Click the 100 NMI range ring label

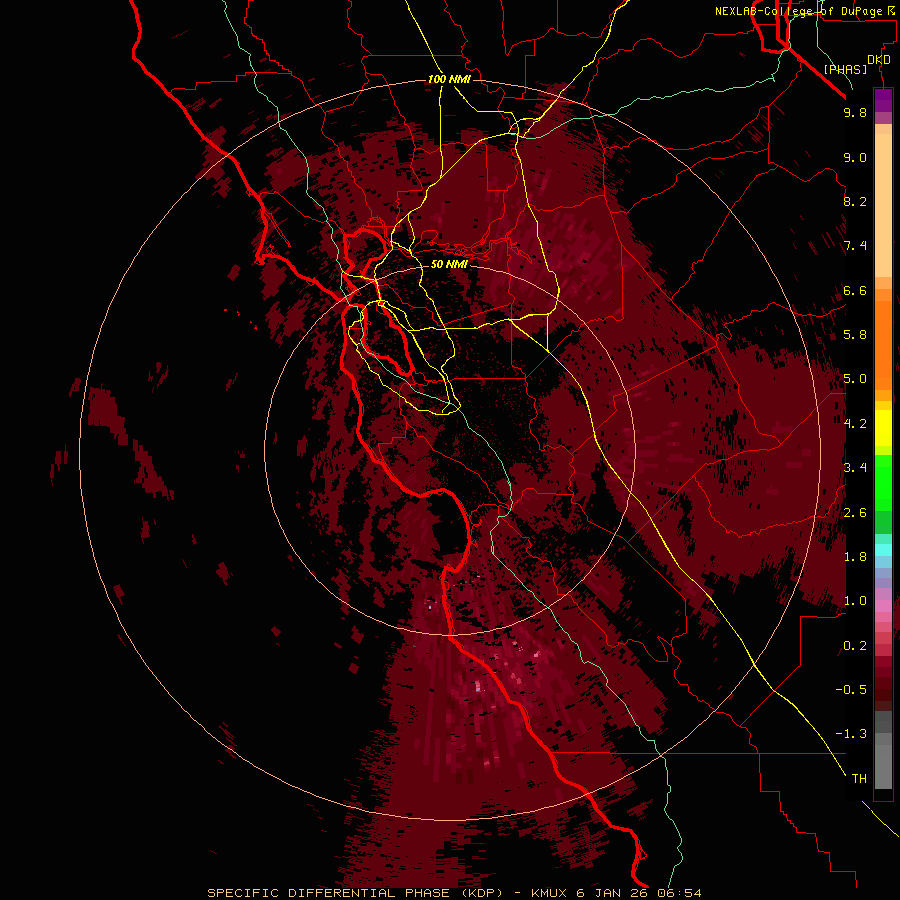tap(449, 79)
